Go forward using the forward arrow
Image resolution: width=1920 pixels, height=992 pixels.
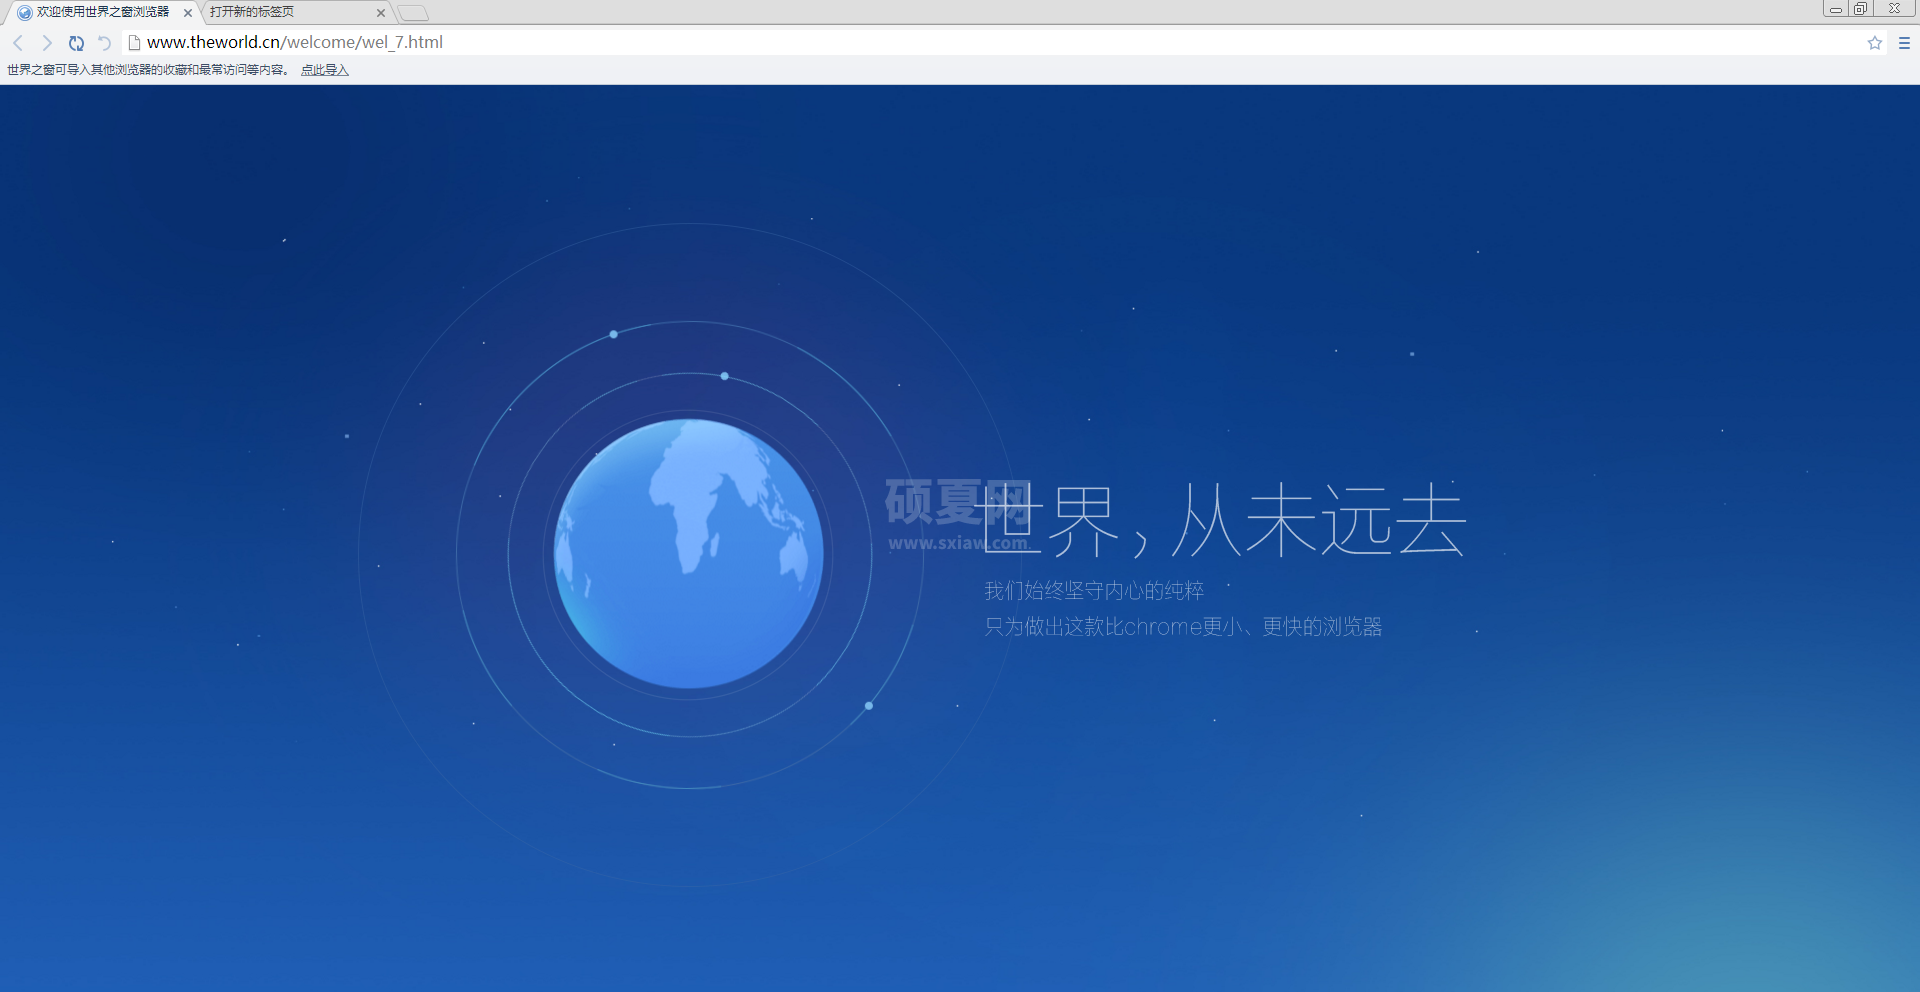click(x=46, y=43)
